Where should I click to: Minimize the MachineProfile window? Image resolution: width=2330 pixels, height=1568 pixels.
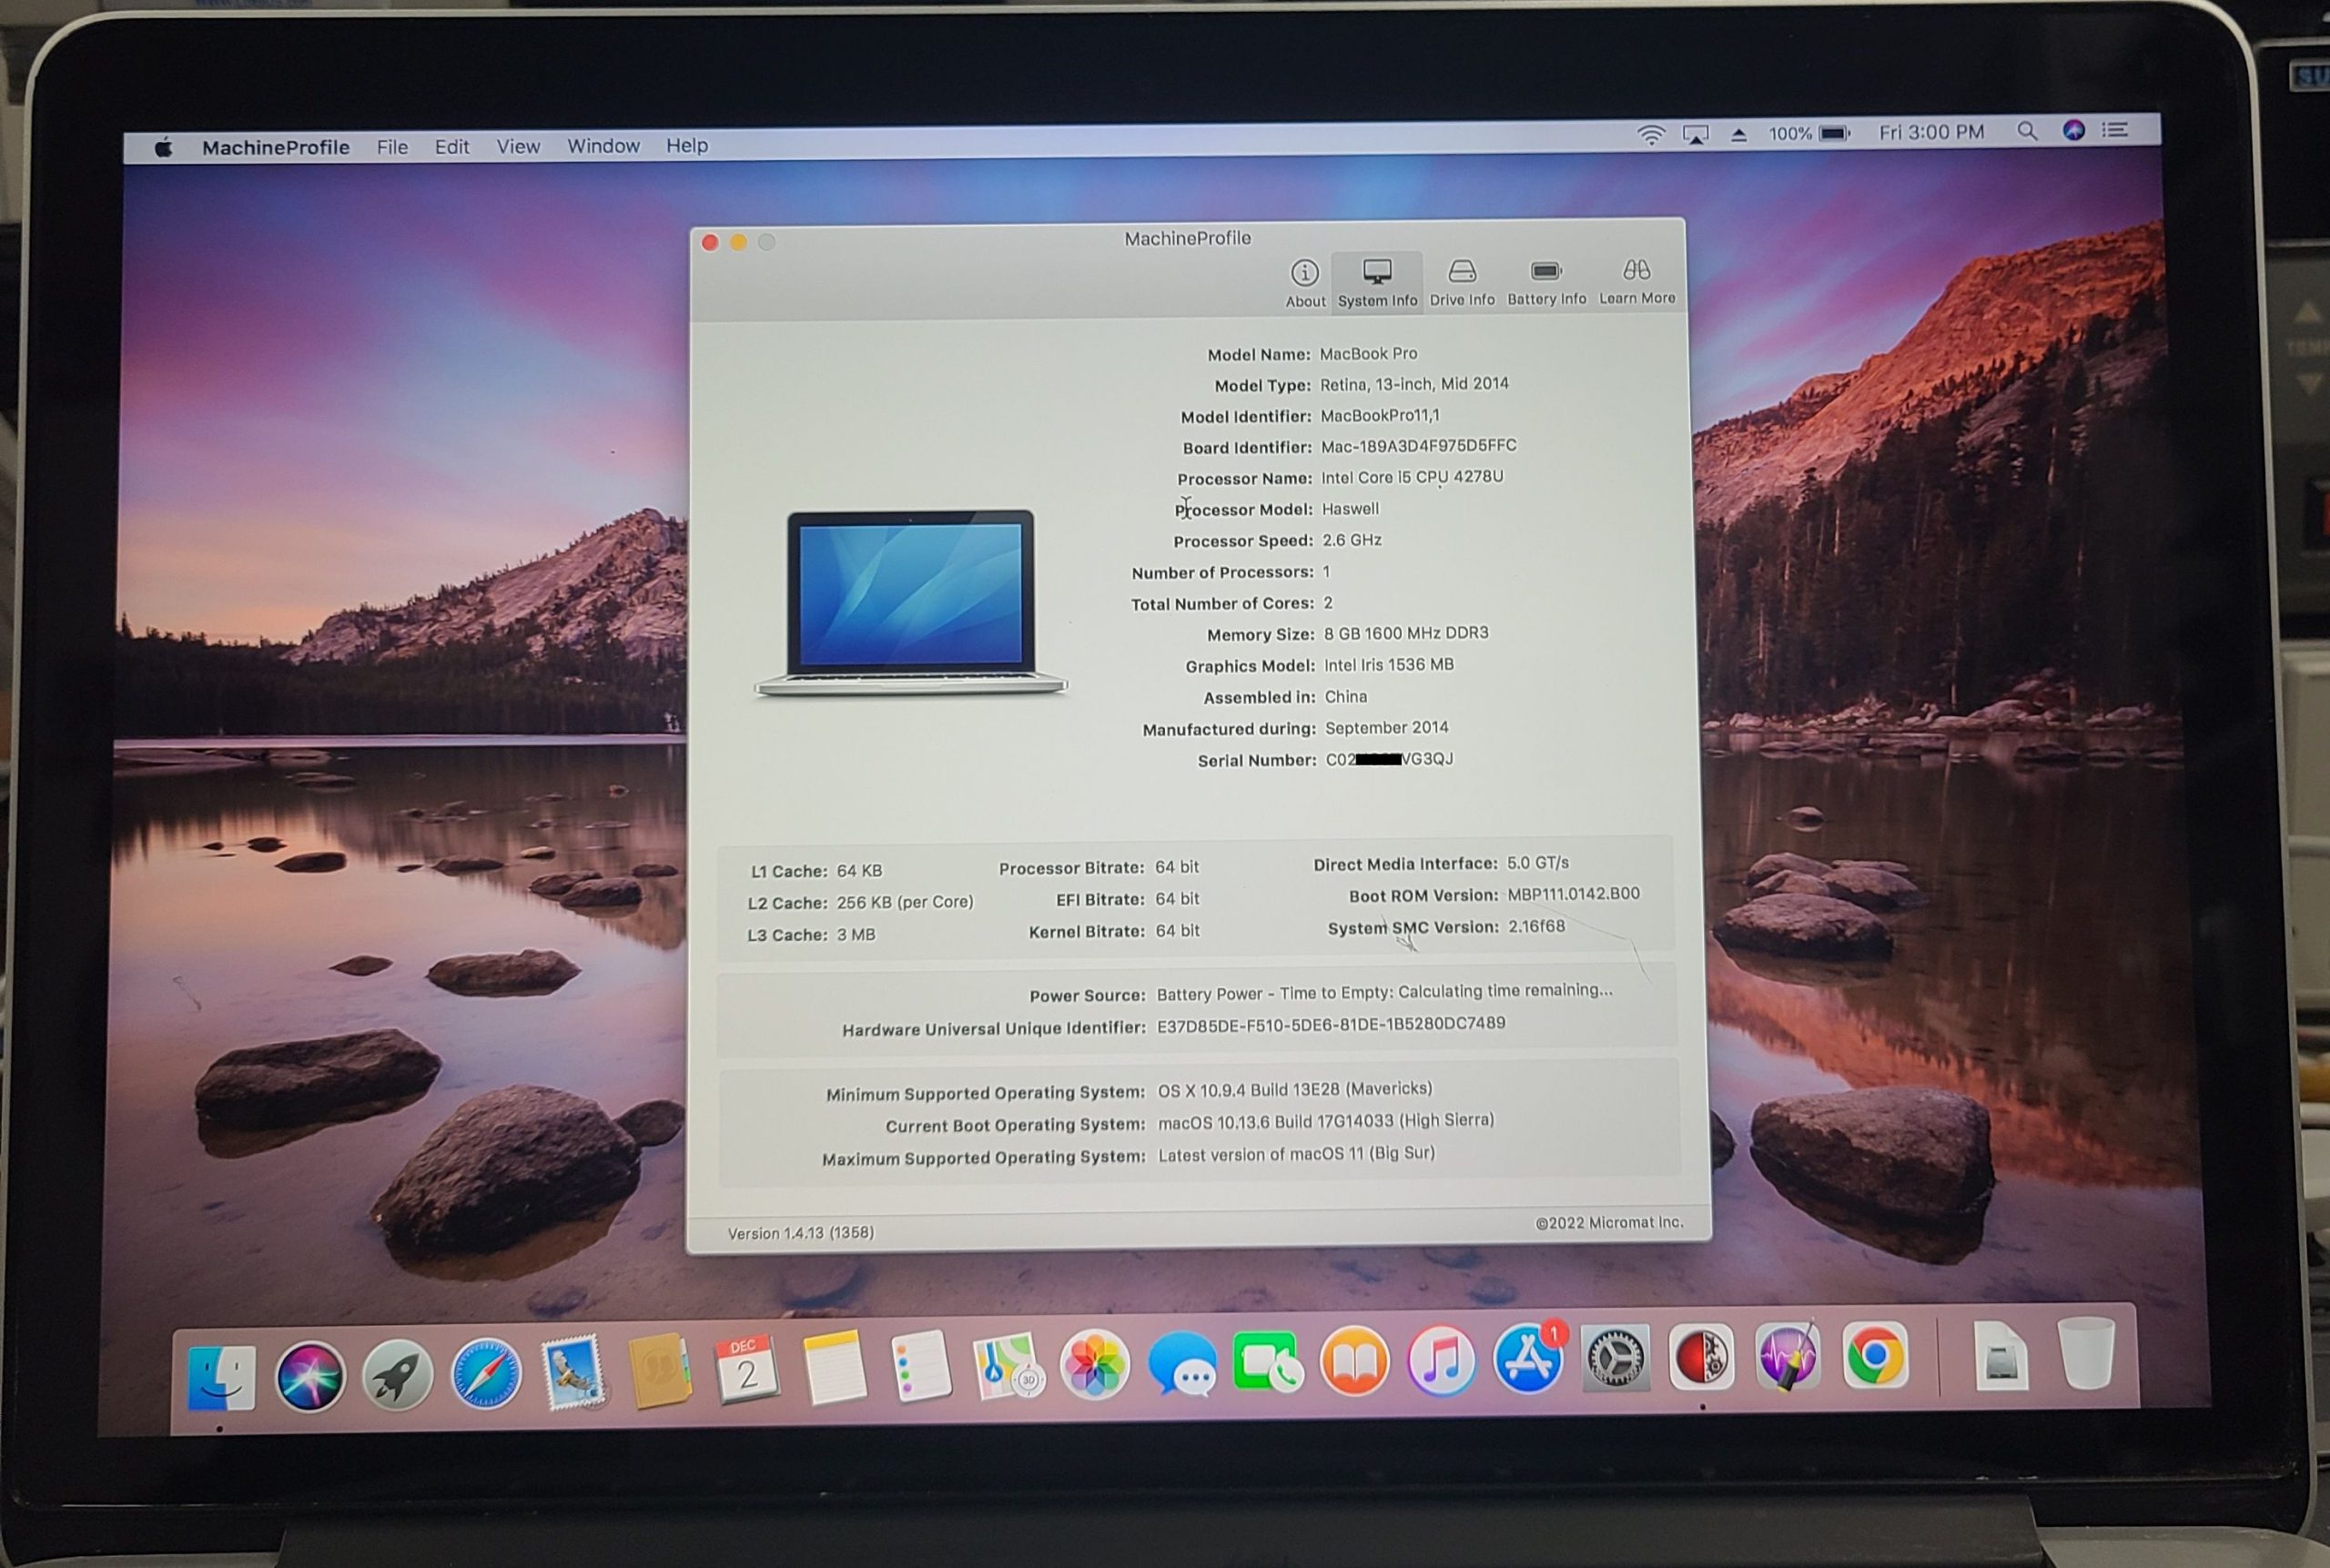(x=738, y=243)
